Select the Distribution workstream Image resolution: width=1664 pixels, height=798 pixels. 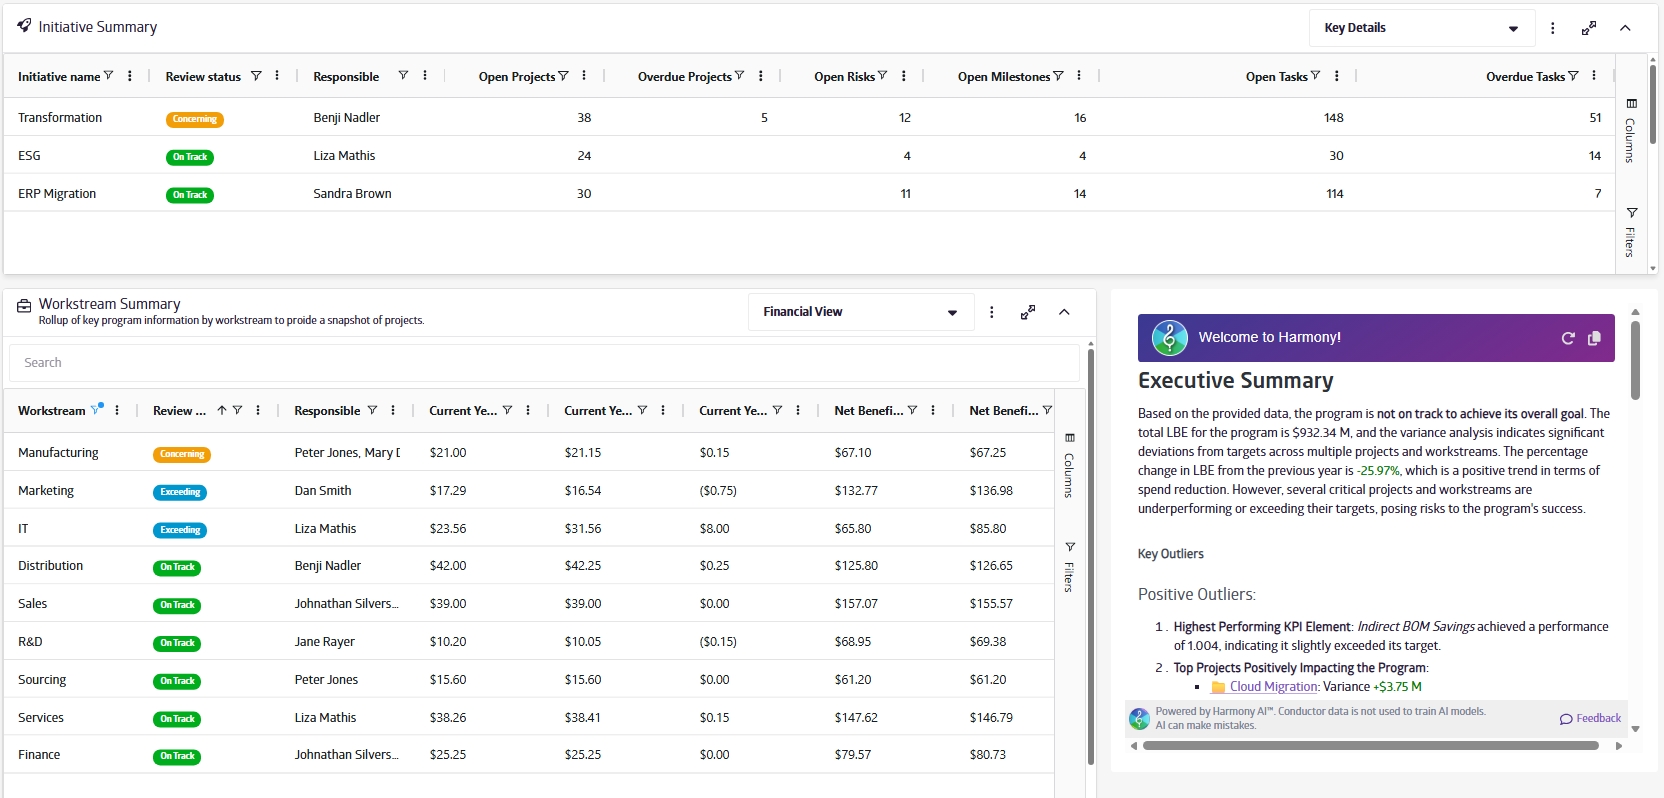529,565
